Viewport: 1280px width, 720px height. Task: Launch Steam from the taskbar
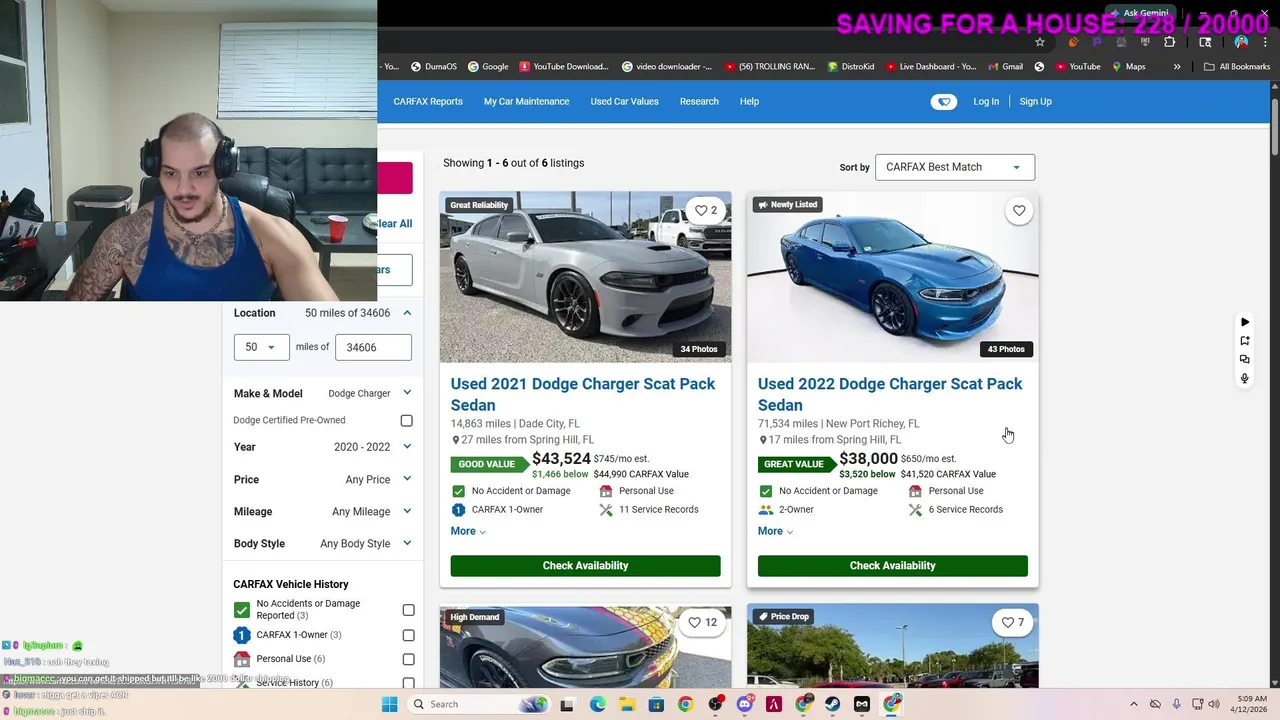coord(832,704)
